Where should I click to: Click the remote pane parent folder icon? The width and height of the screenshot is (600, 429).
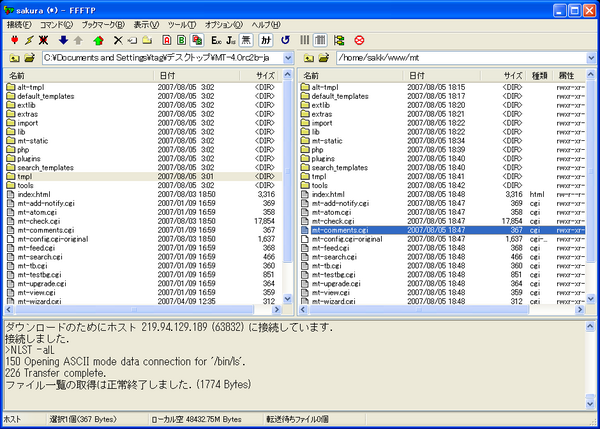309,58
